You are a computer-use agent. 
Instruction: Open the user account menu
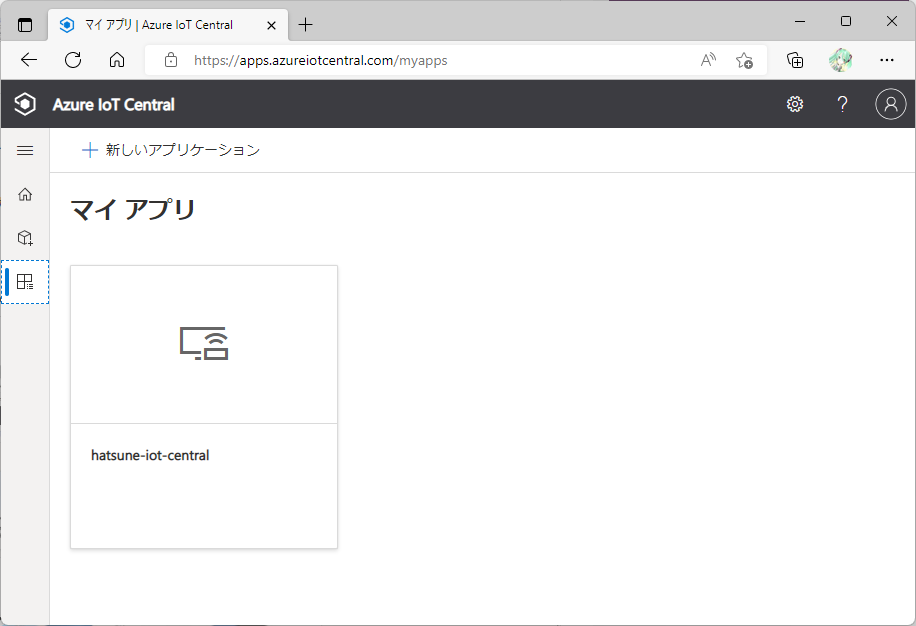890,104
